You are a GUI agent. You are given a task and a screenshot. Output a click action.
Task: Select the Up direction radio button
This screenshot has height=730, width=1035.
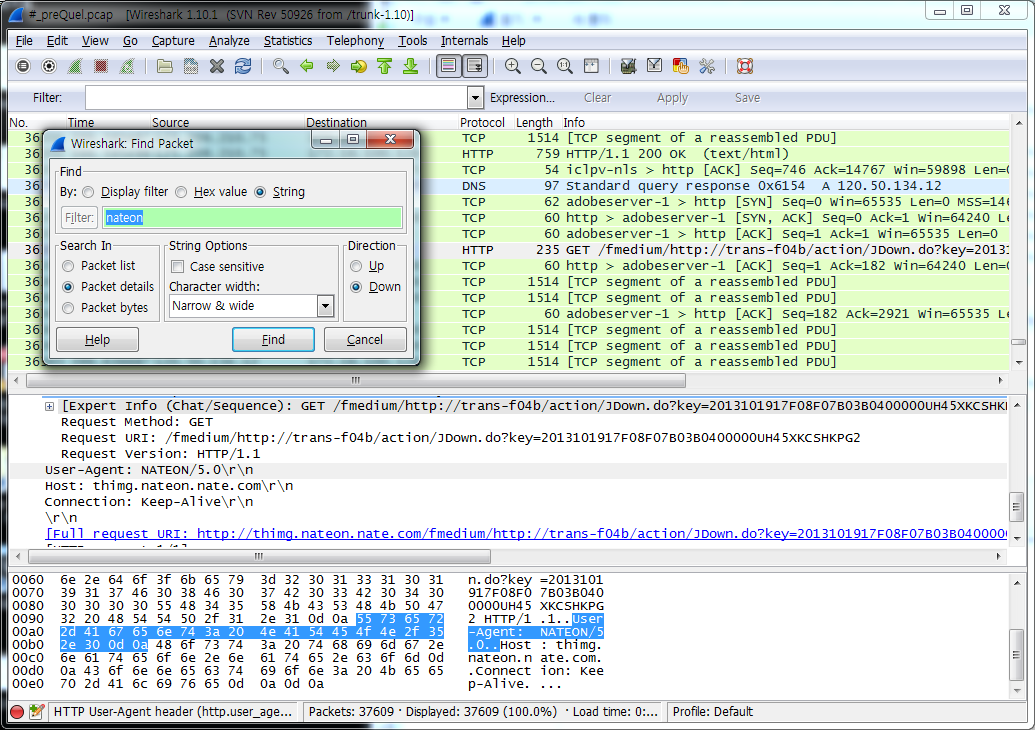point(356,266)
